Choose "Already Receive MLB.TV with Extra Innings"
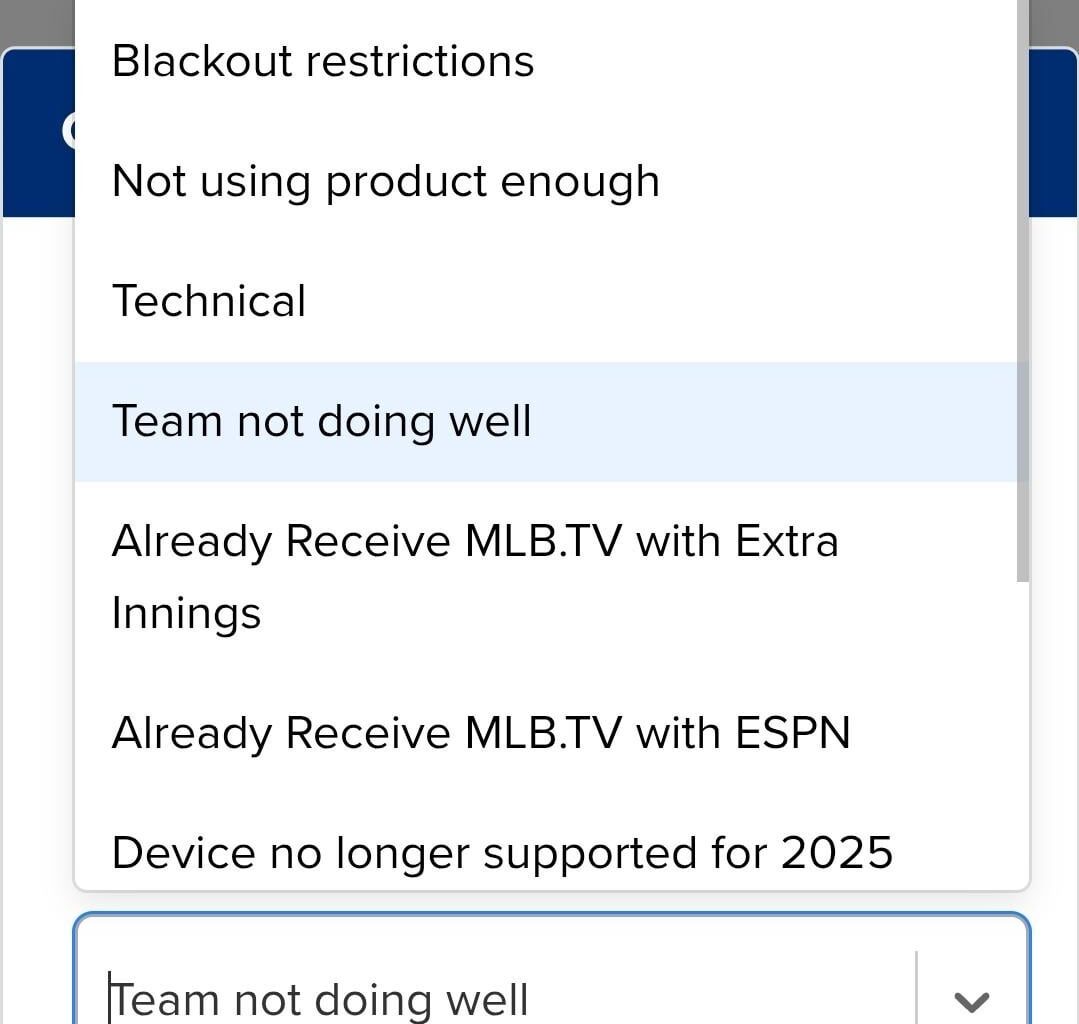Image resolution: width=1079 pixels, height=1024 pixels. point(474,576)
